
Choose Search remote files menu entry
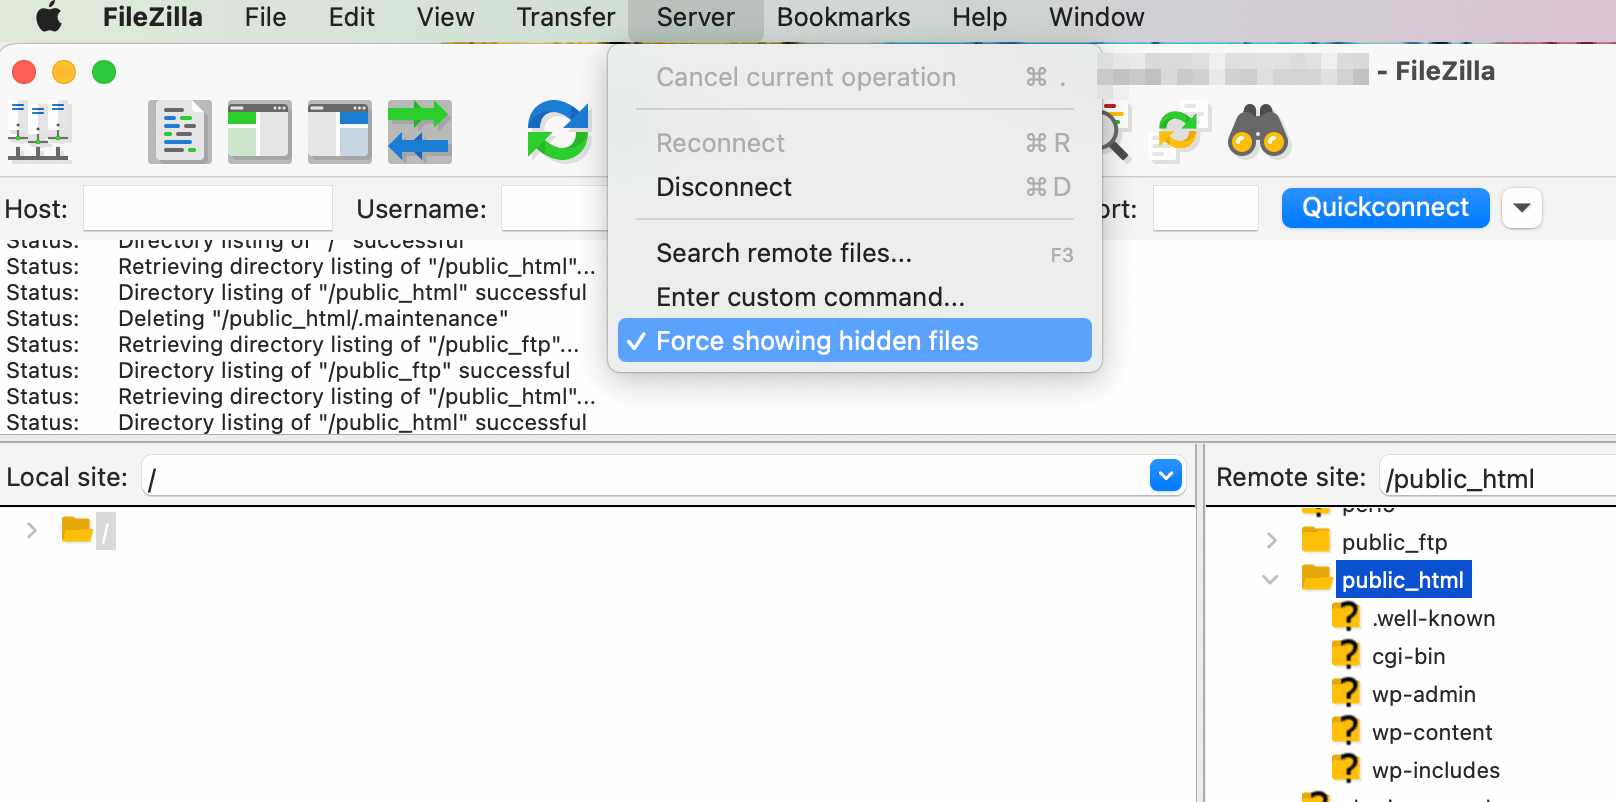tap(855, 253)
